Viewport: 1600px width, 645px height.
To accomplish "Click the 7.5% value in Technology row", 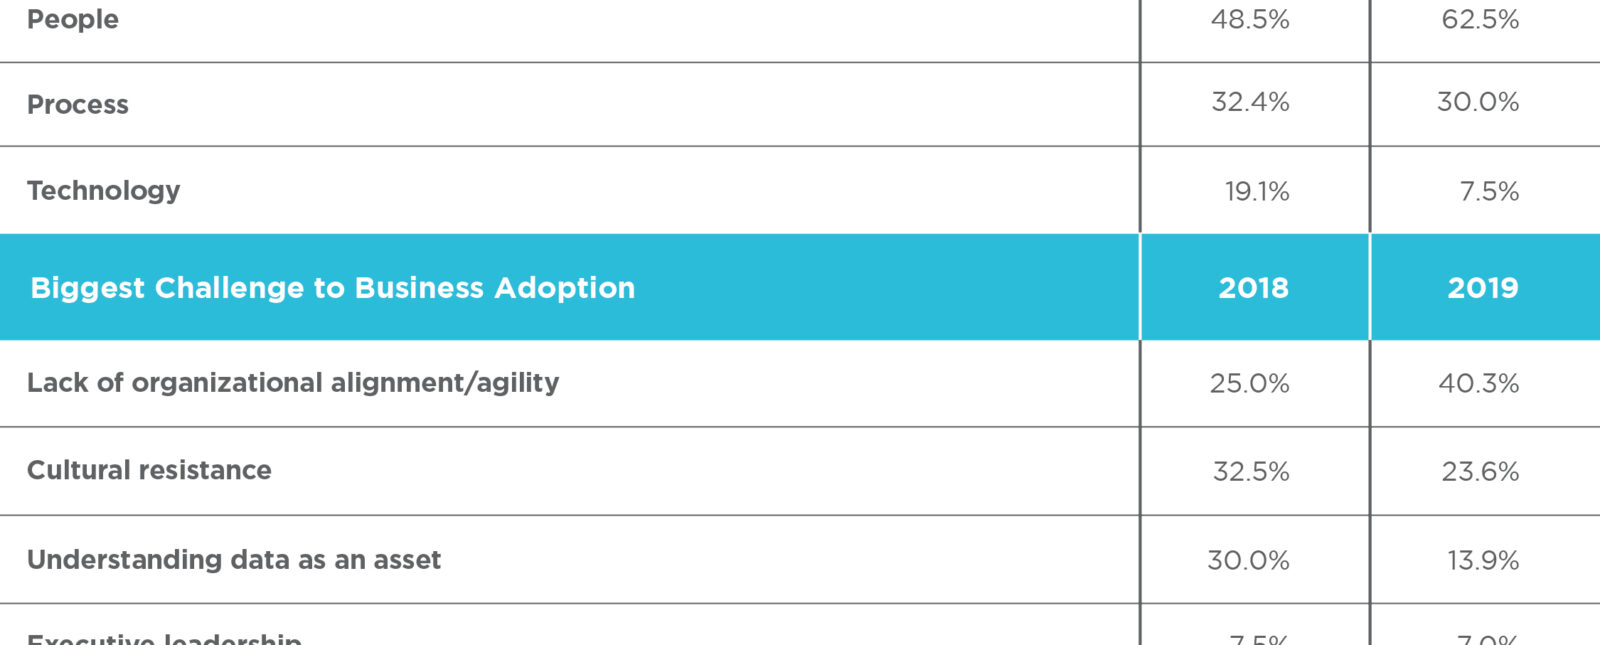I will click(x=1489, y=191).
